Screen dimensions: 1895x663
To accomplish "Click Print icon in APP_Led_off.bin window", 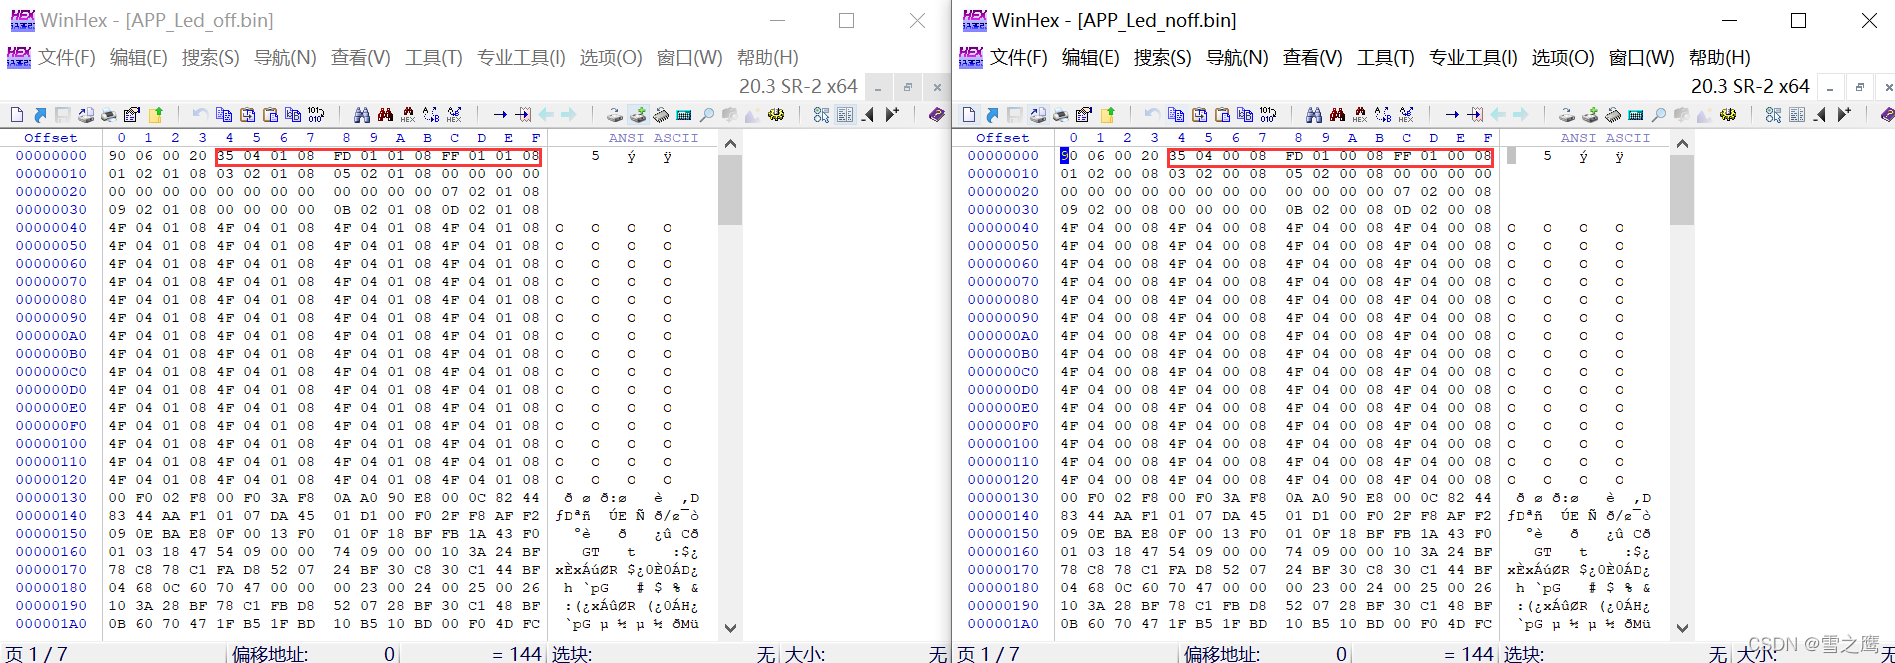I will tap(108, 115).
